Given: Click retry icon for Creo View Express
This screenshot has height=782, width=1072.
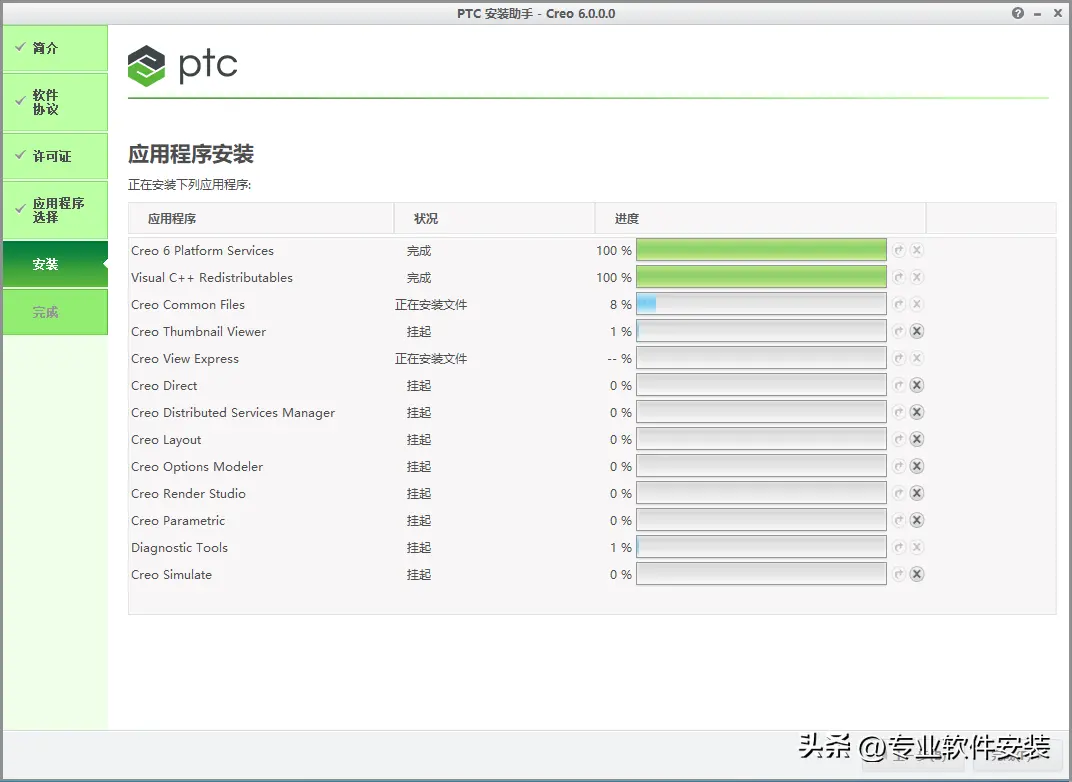Looking at the screenshot, I should (x=898, y=358).
